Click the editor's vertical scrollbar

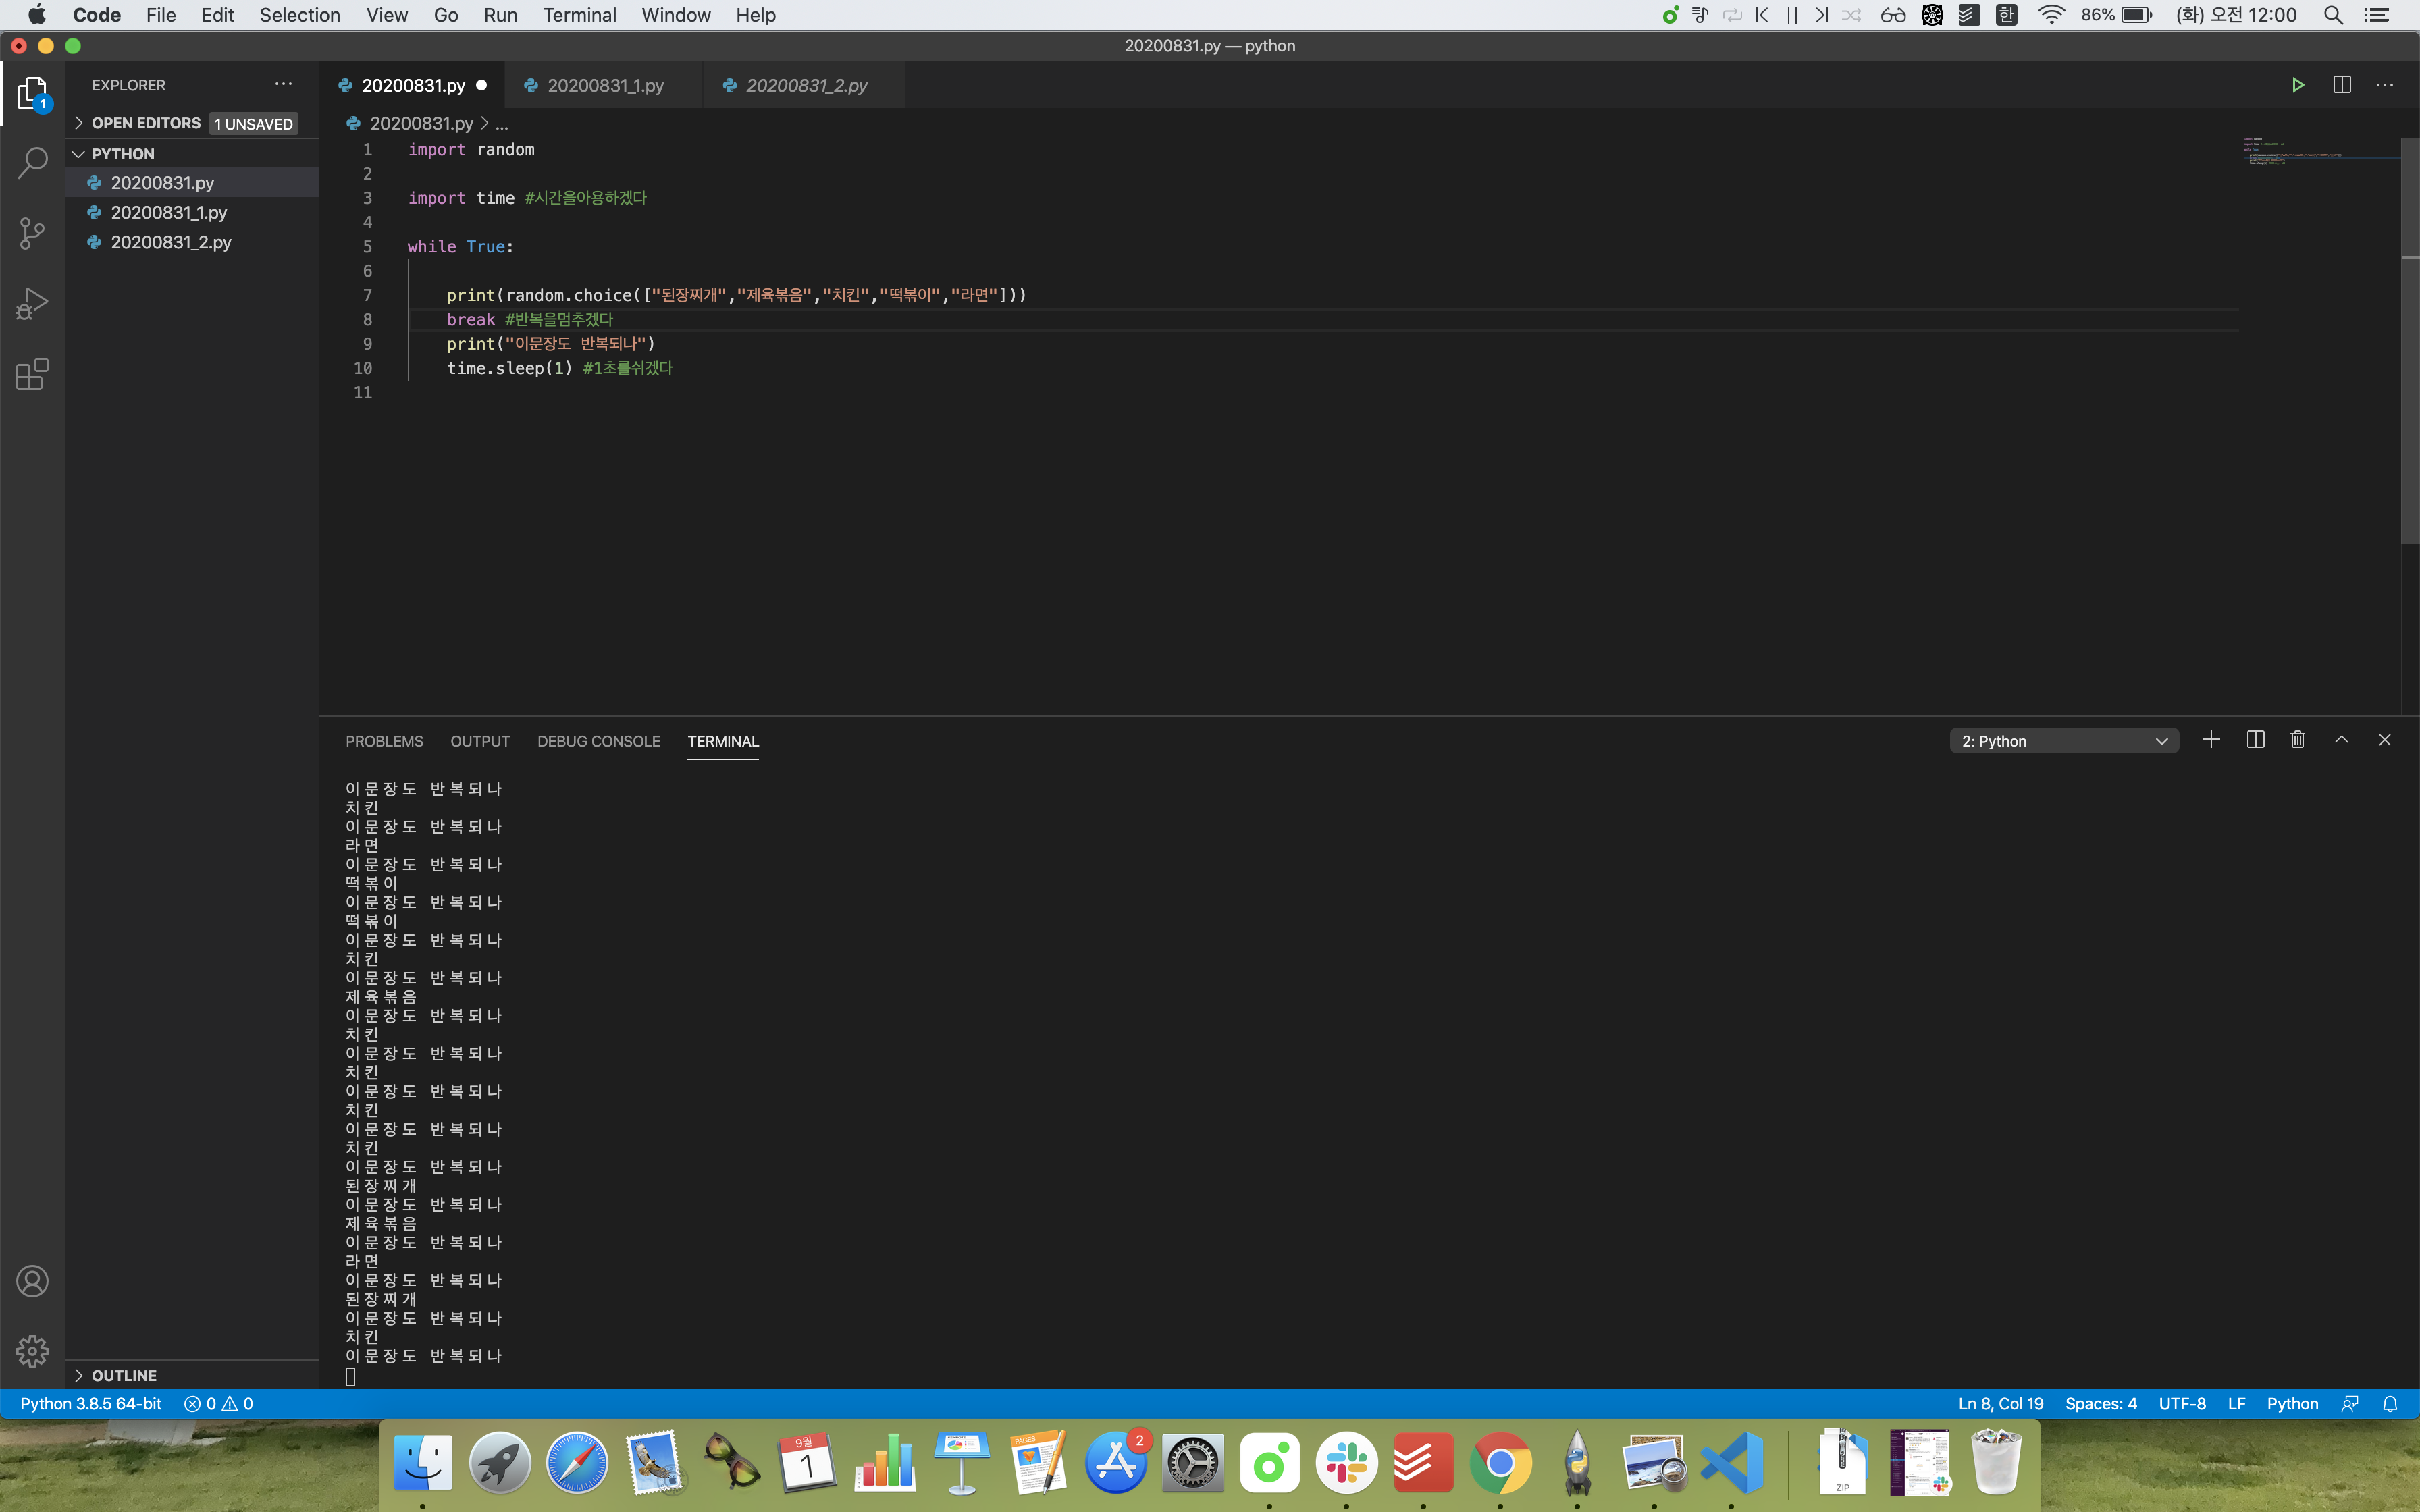(x=2409, y=340)
